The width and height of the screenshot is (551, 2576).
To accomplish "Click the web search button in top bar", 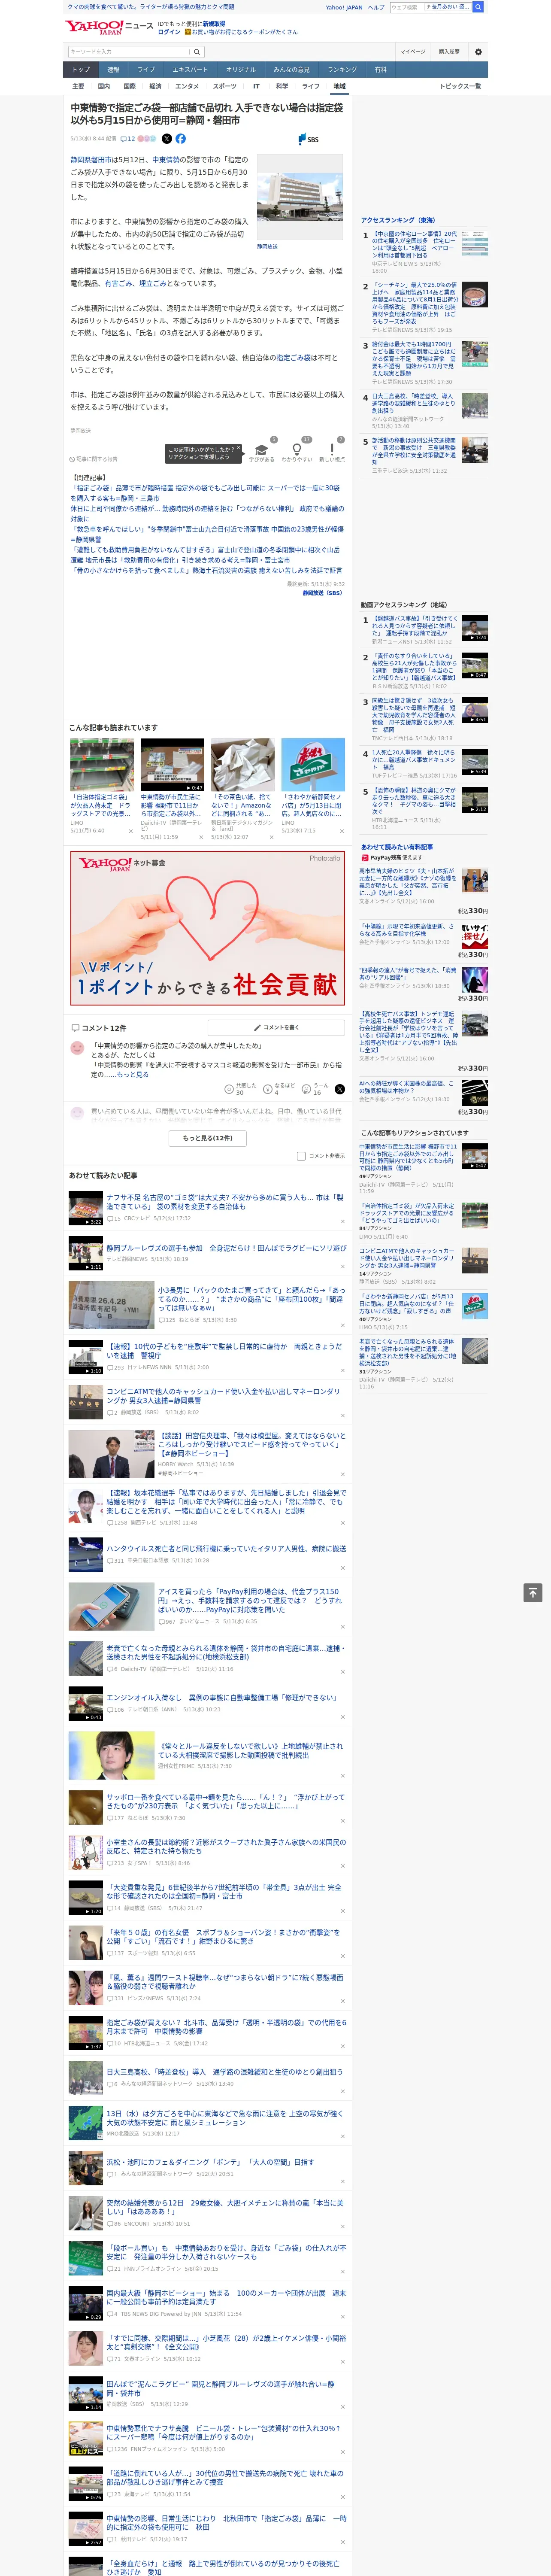I will (x=478, y=7).
